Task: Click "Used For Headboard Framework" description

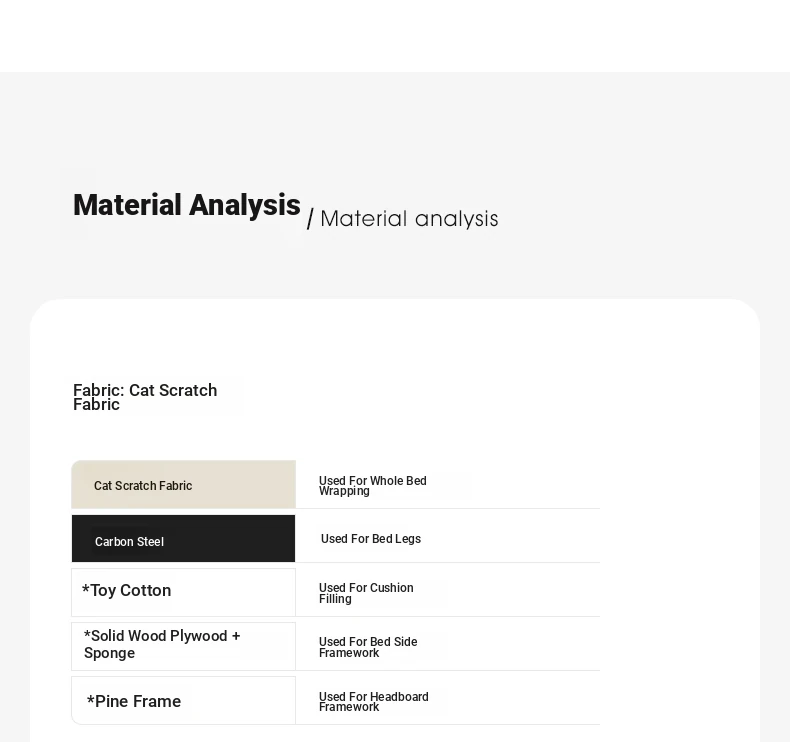Action: point(374,701)
